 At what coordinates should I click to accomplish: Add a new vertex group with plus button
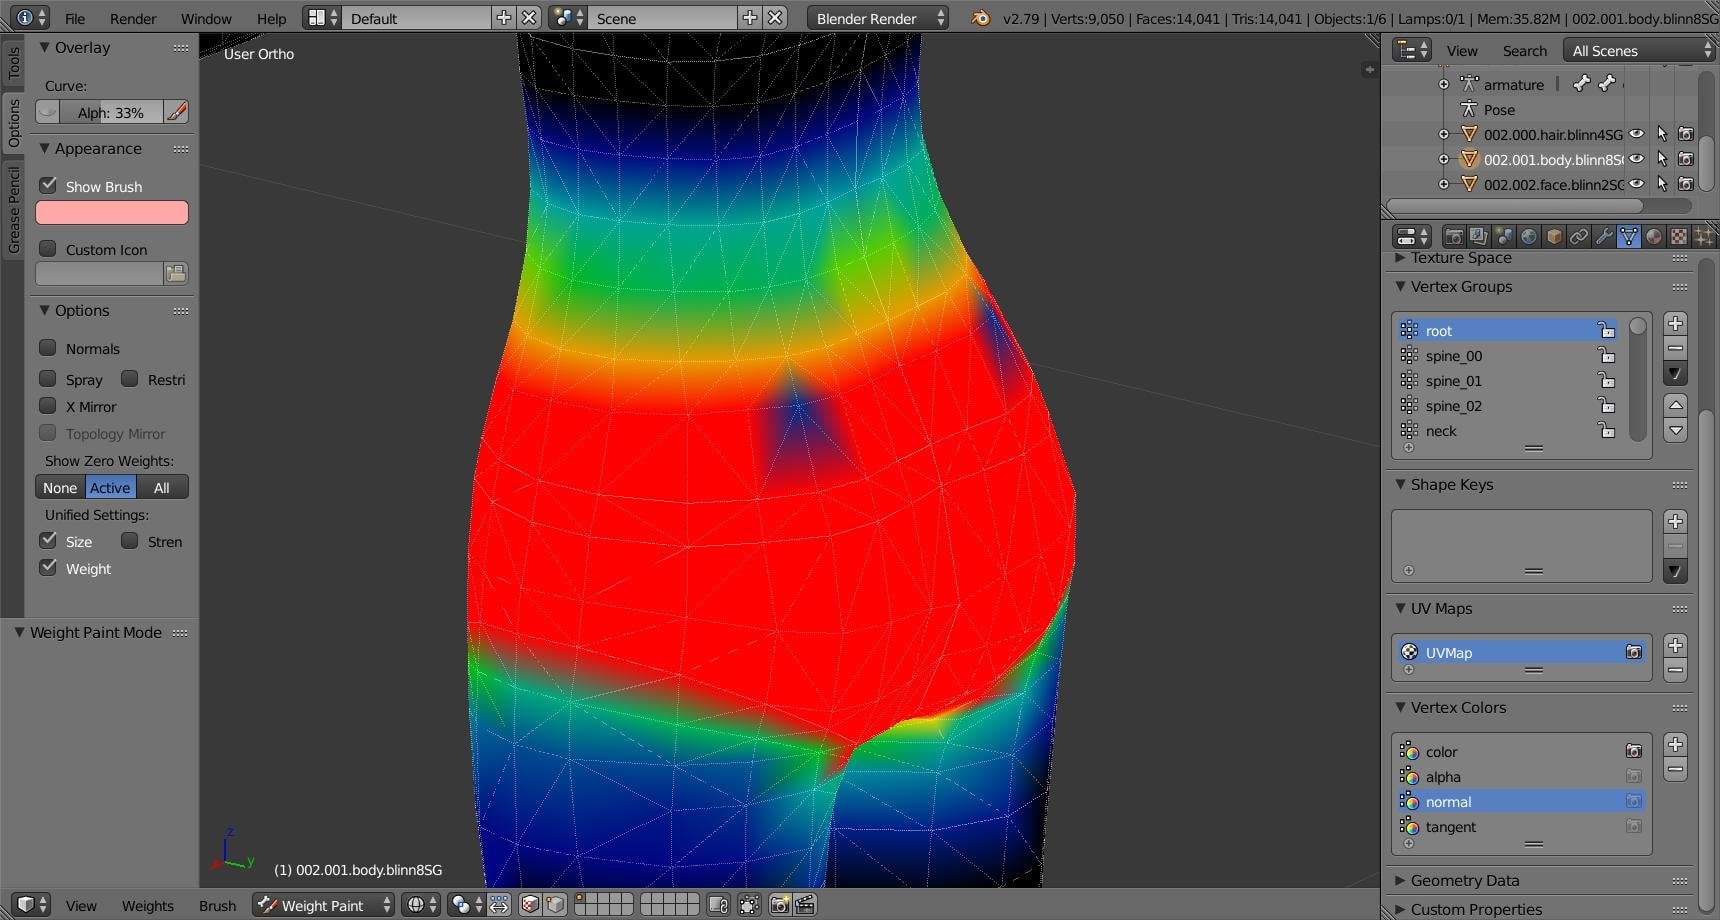(x=1676, y=323)
